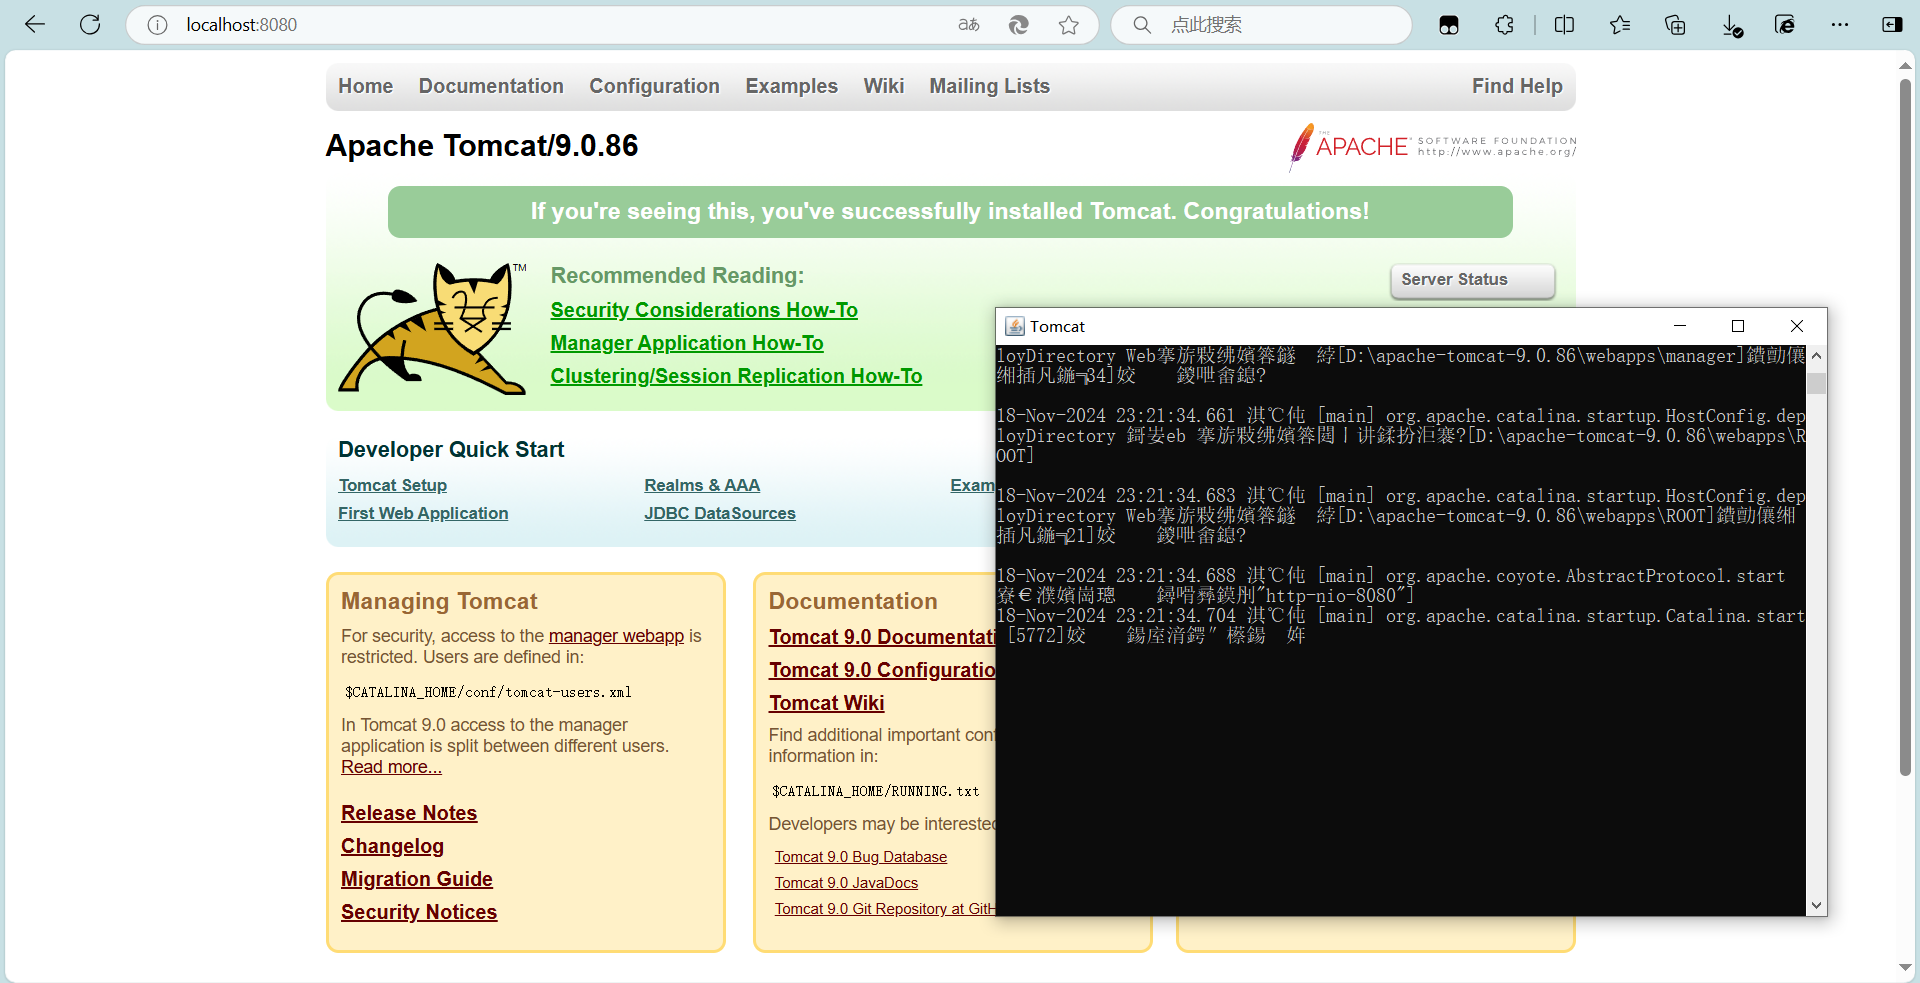Open the Collections icon
The height and width of the screenshot is (983, 1920).
[x=1675, y=25]
